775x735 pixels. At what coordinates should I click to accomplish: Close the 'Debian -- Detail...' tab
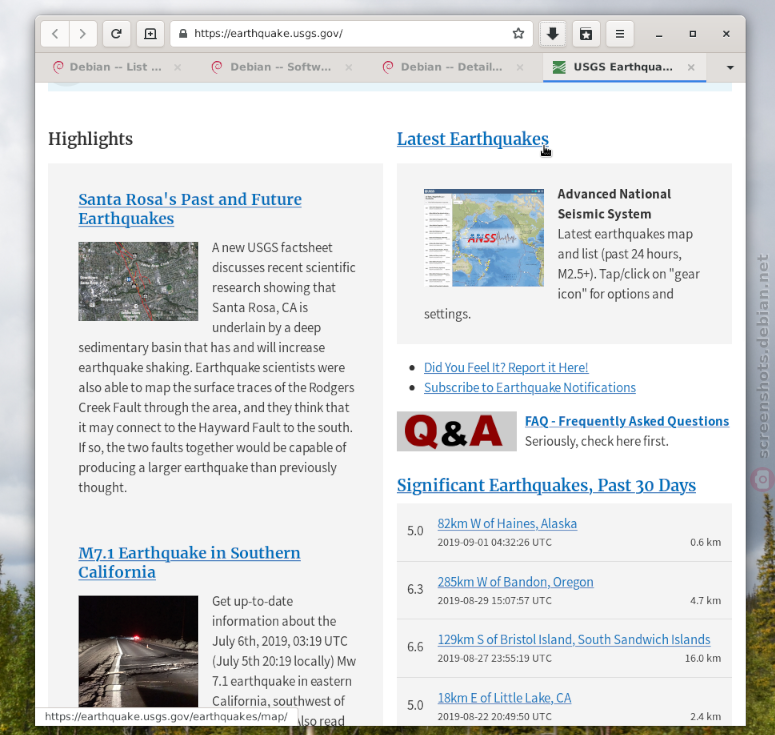519,67
